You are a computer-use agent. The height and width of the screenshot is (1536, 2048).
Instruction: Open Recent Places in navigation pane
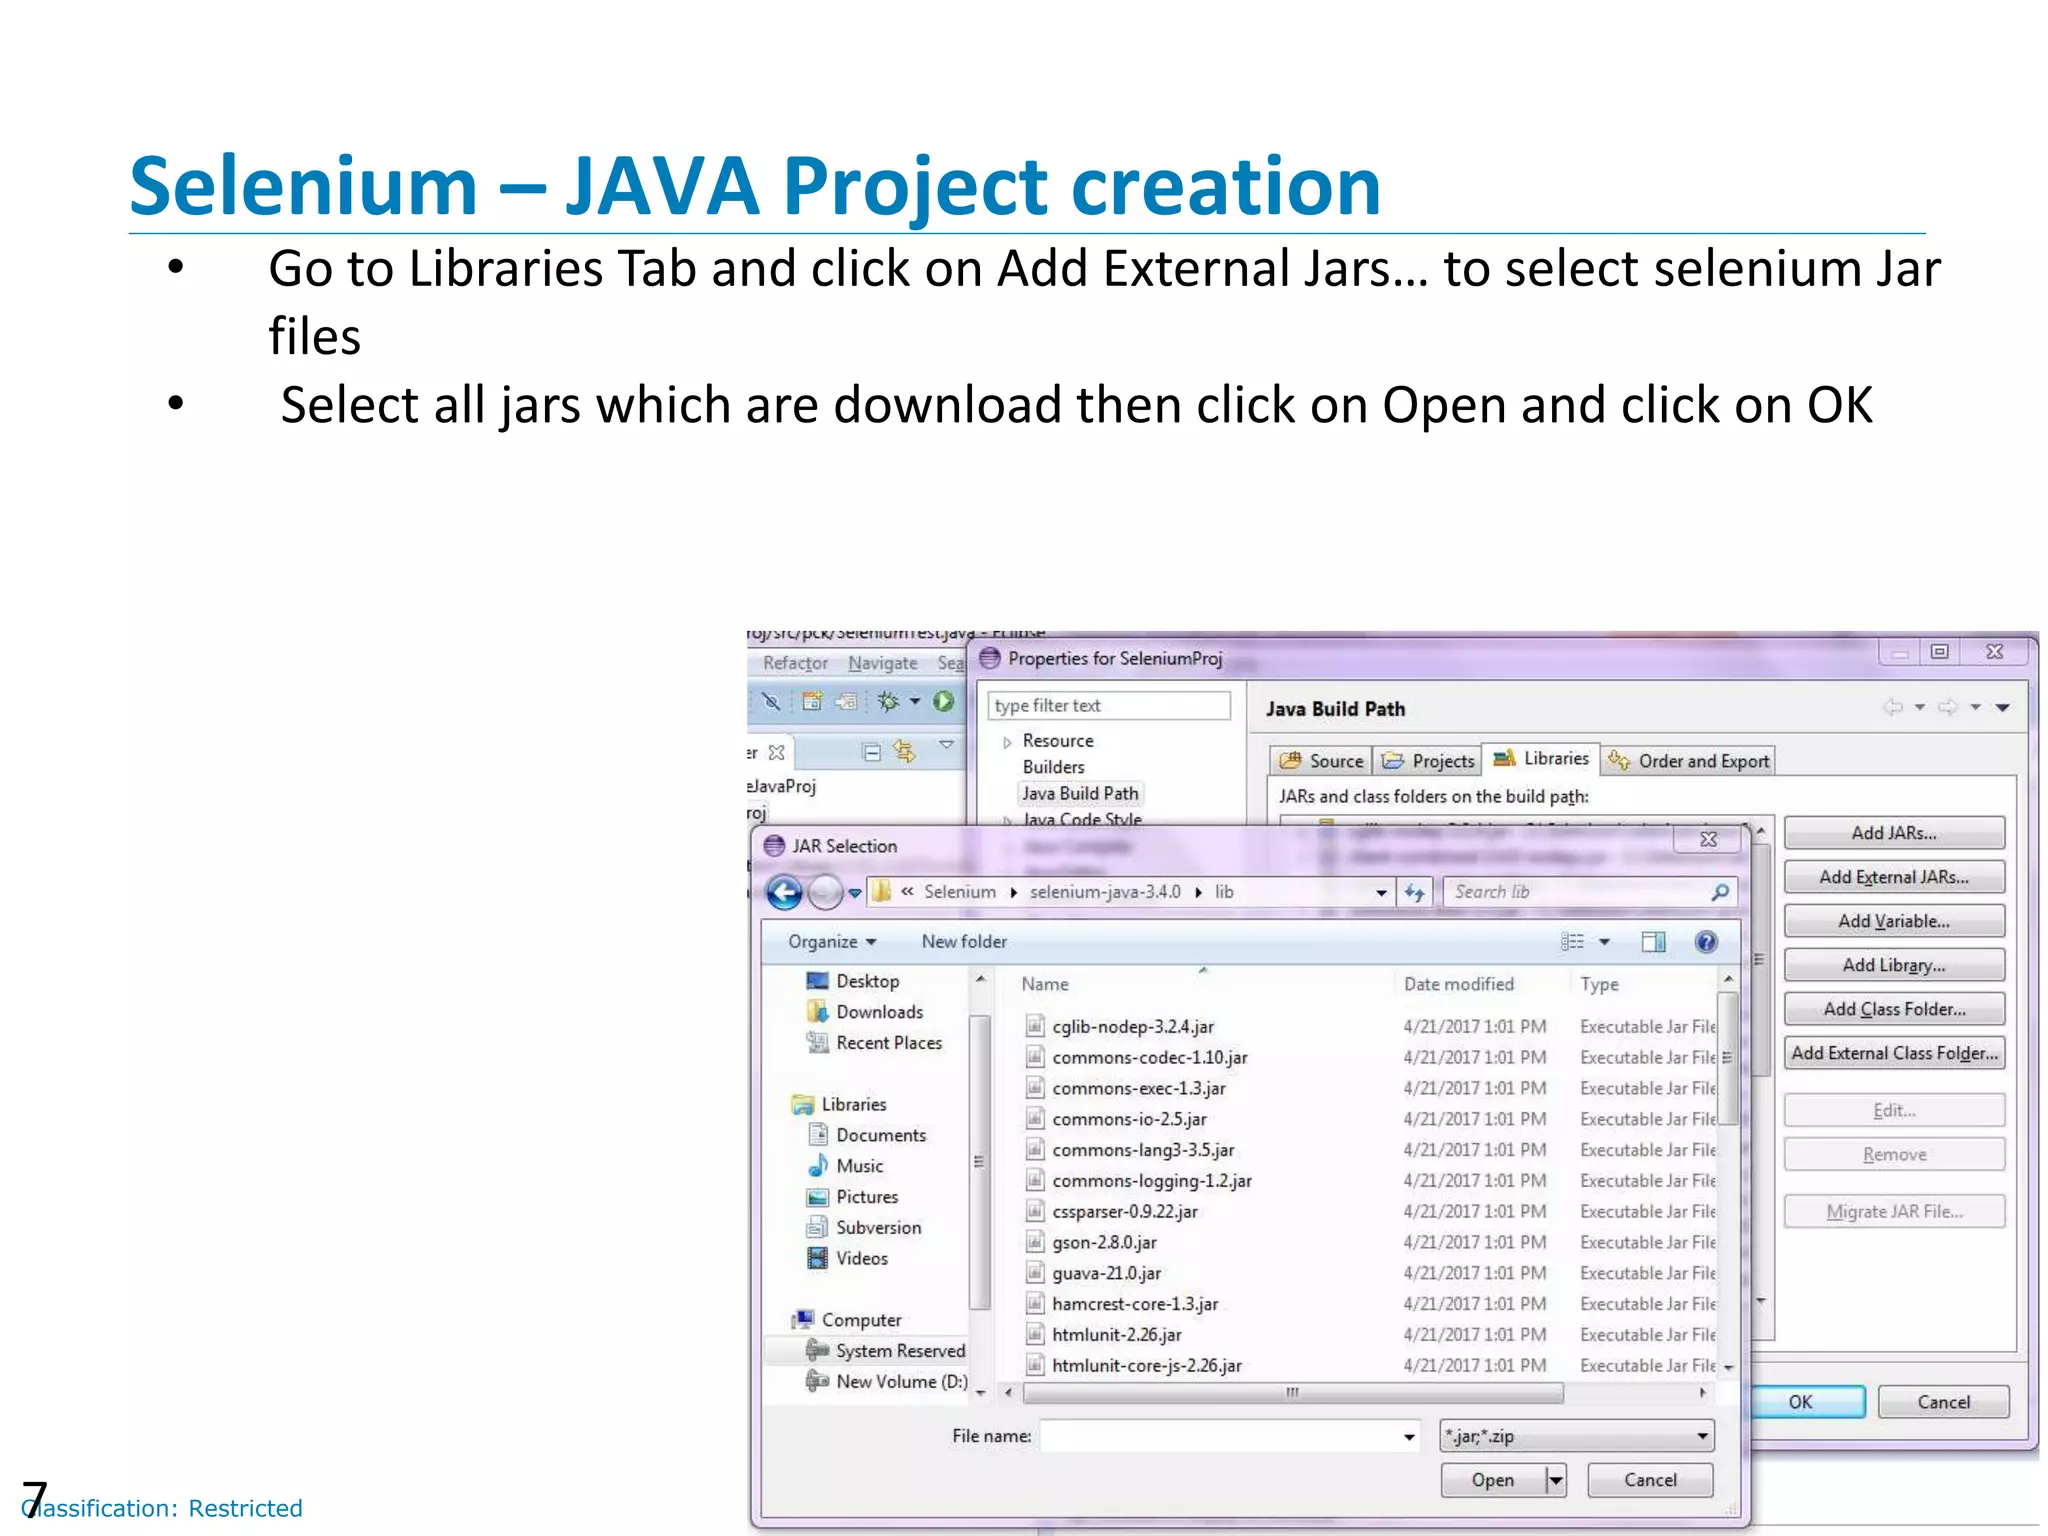(875, 1043)
